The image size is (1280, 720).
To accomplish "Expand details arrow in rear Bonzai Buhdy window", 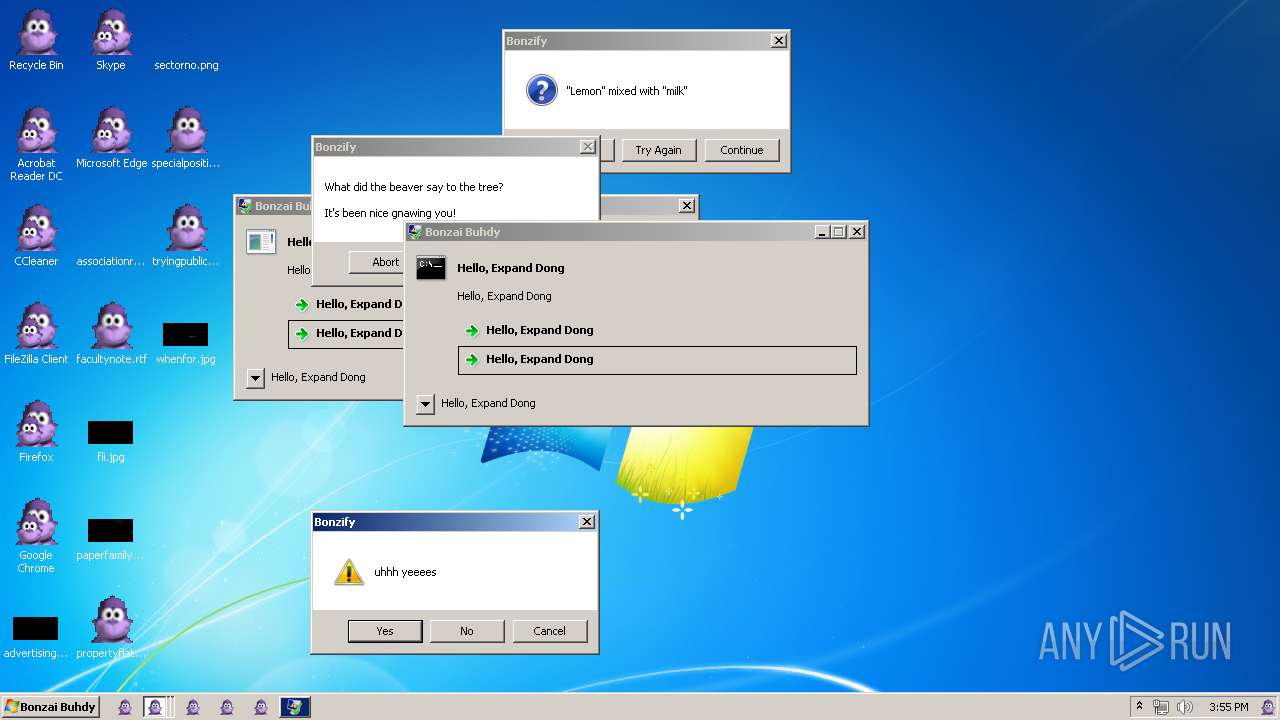I will tap(255, 378).
